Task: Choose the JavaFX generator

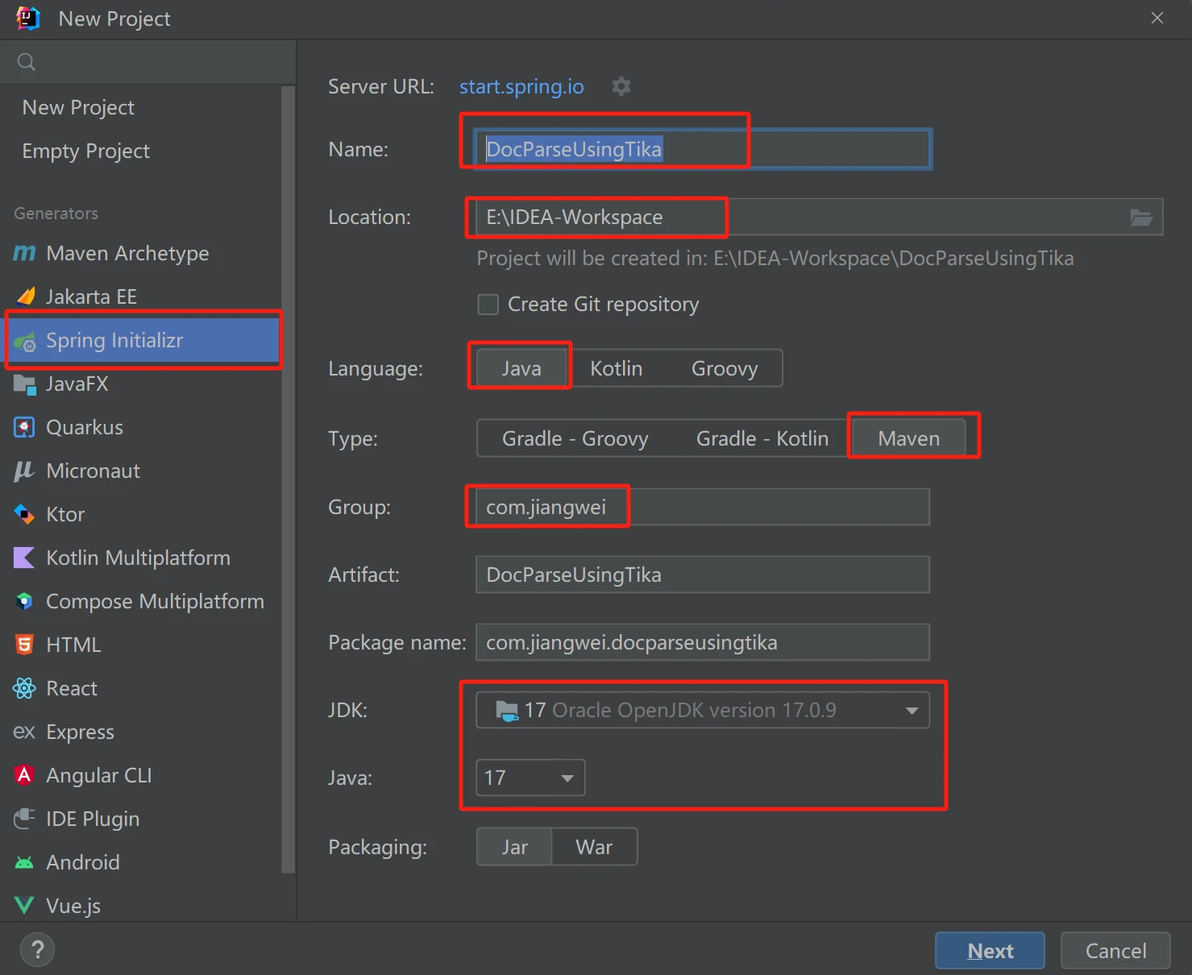Action: 77,384
